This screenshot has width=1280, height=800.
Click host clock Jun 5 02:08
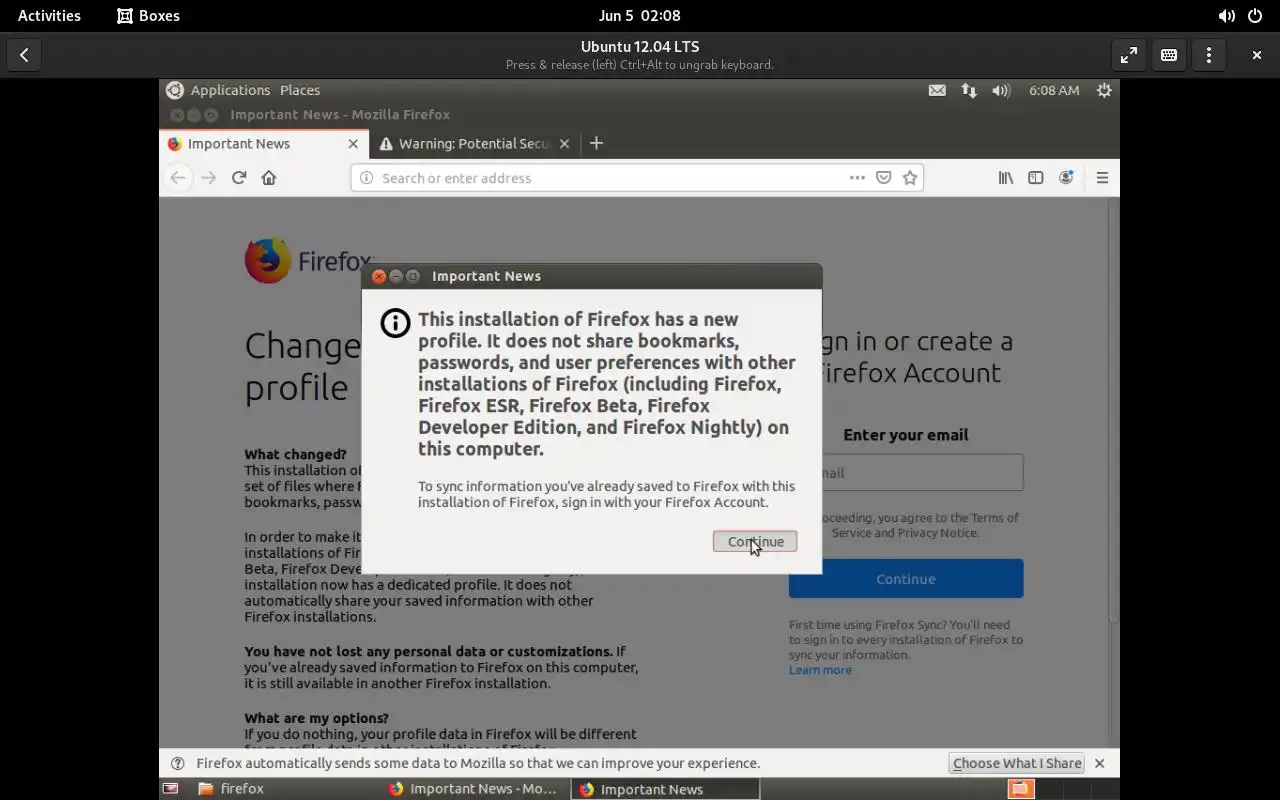pos(639,15)
